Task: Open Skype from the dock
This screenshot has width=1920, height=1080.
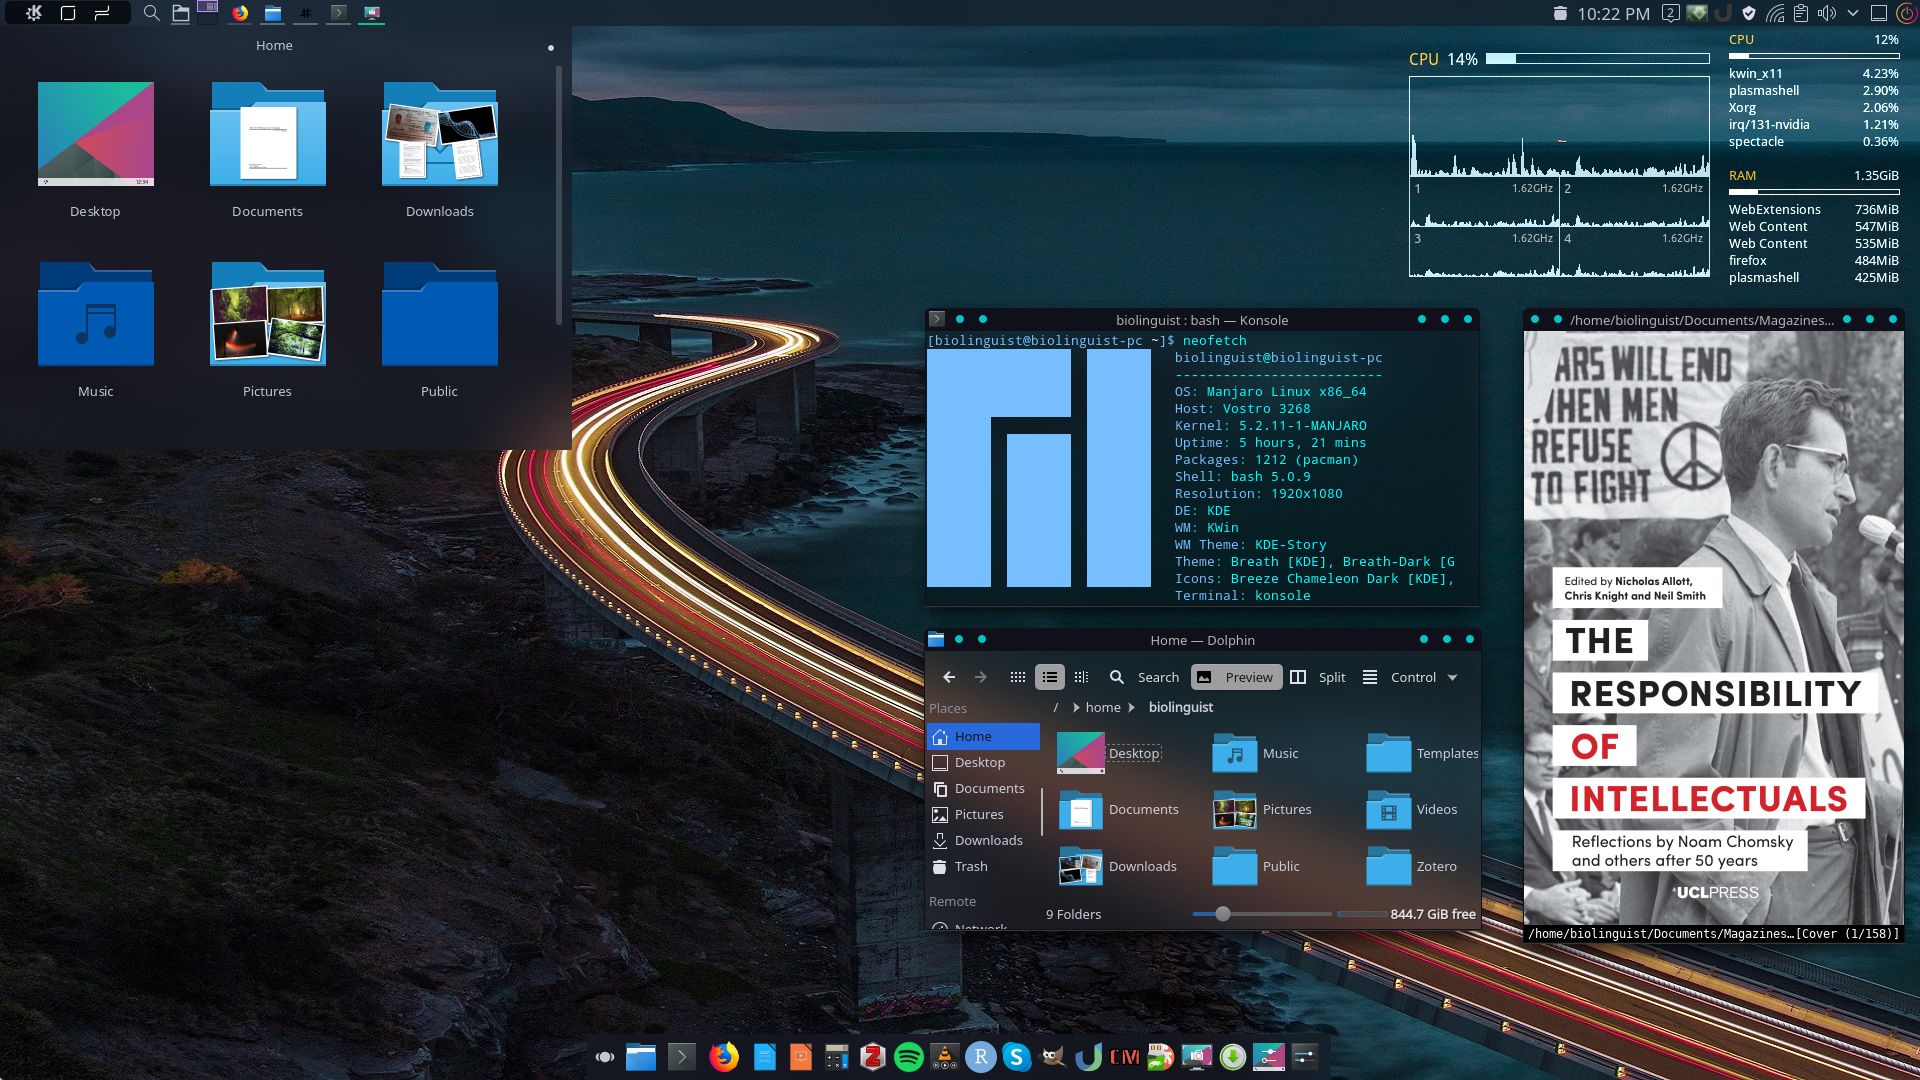Action: pos(1017,1056)
